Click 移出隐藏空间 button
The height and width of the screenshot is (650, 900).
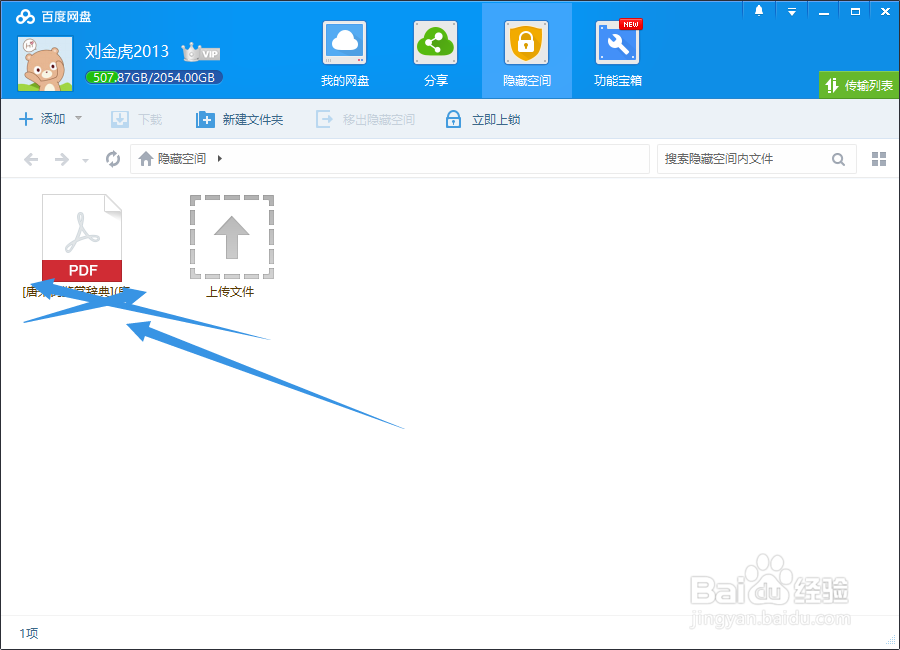coord(365,119)
